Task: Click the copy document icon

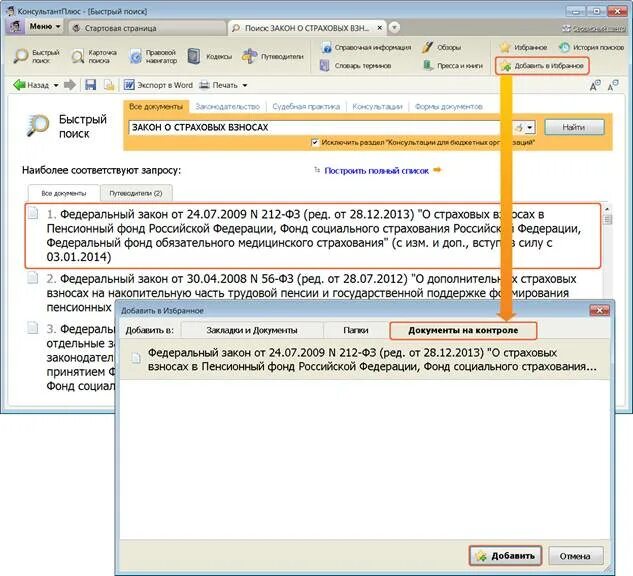Action: pyautogui.click(x=109, y=85)
